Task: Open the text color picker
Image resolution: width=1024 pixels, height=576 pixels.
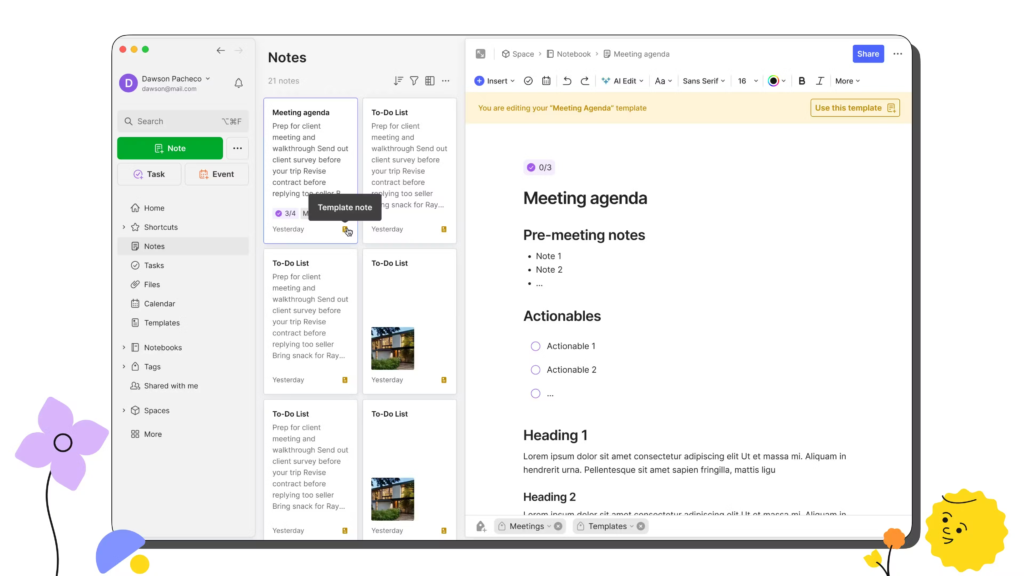Action: point(776,81)
